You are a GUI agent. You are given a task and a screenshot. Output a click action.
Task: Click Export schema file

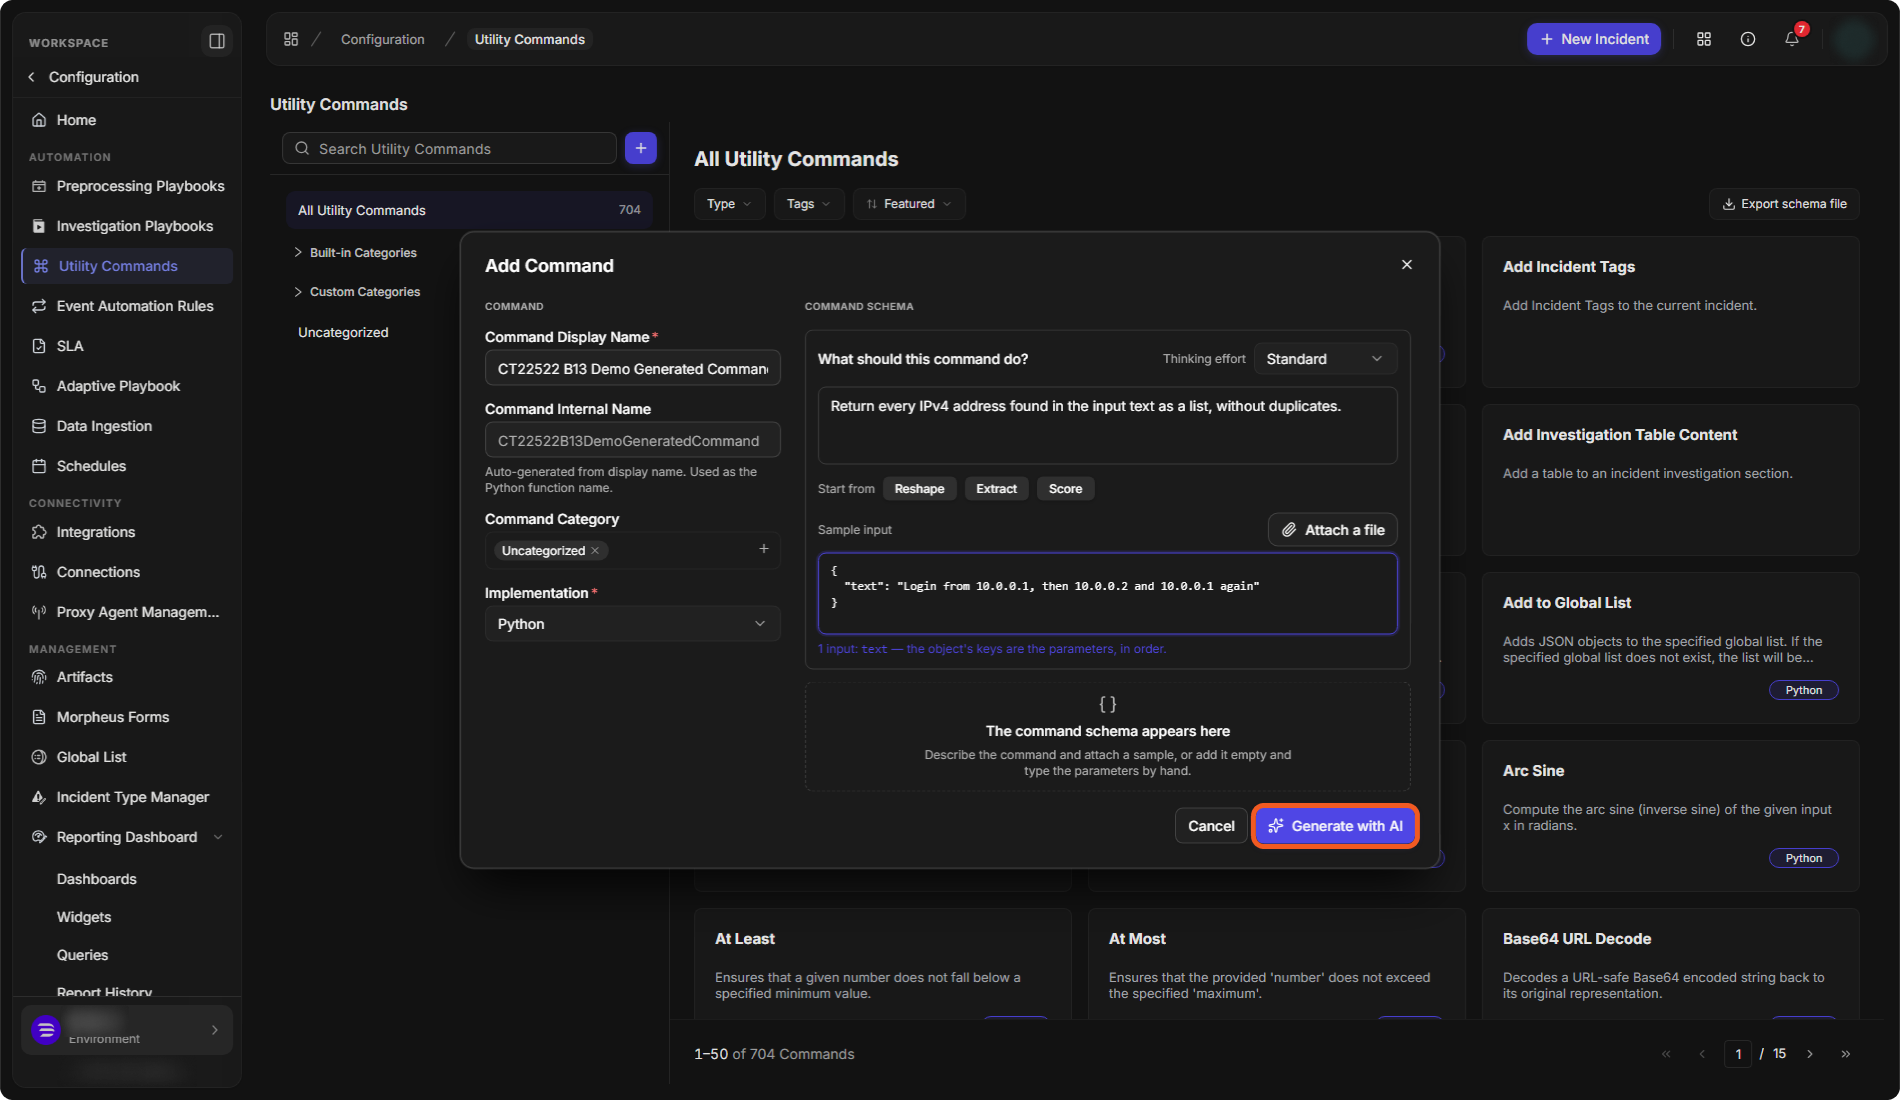(1784, 204)
